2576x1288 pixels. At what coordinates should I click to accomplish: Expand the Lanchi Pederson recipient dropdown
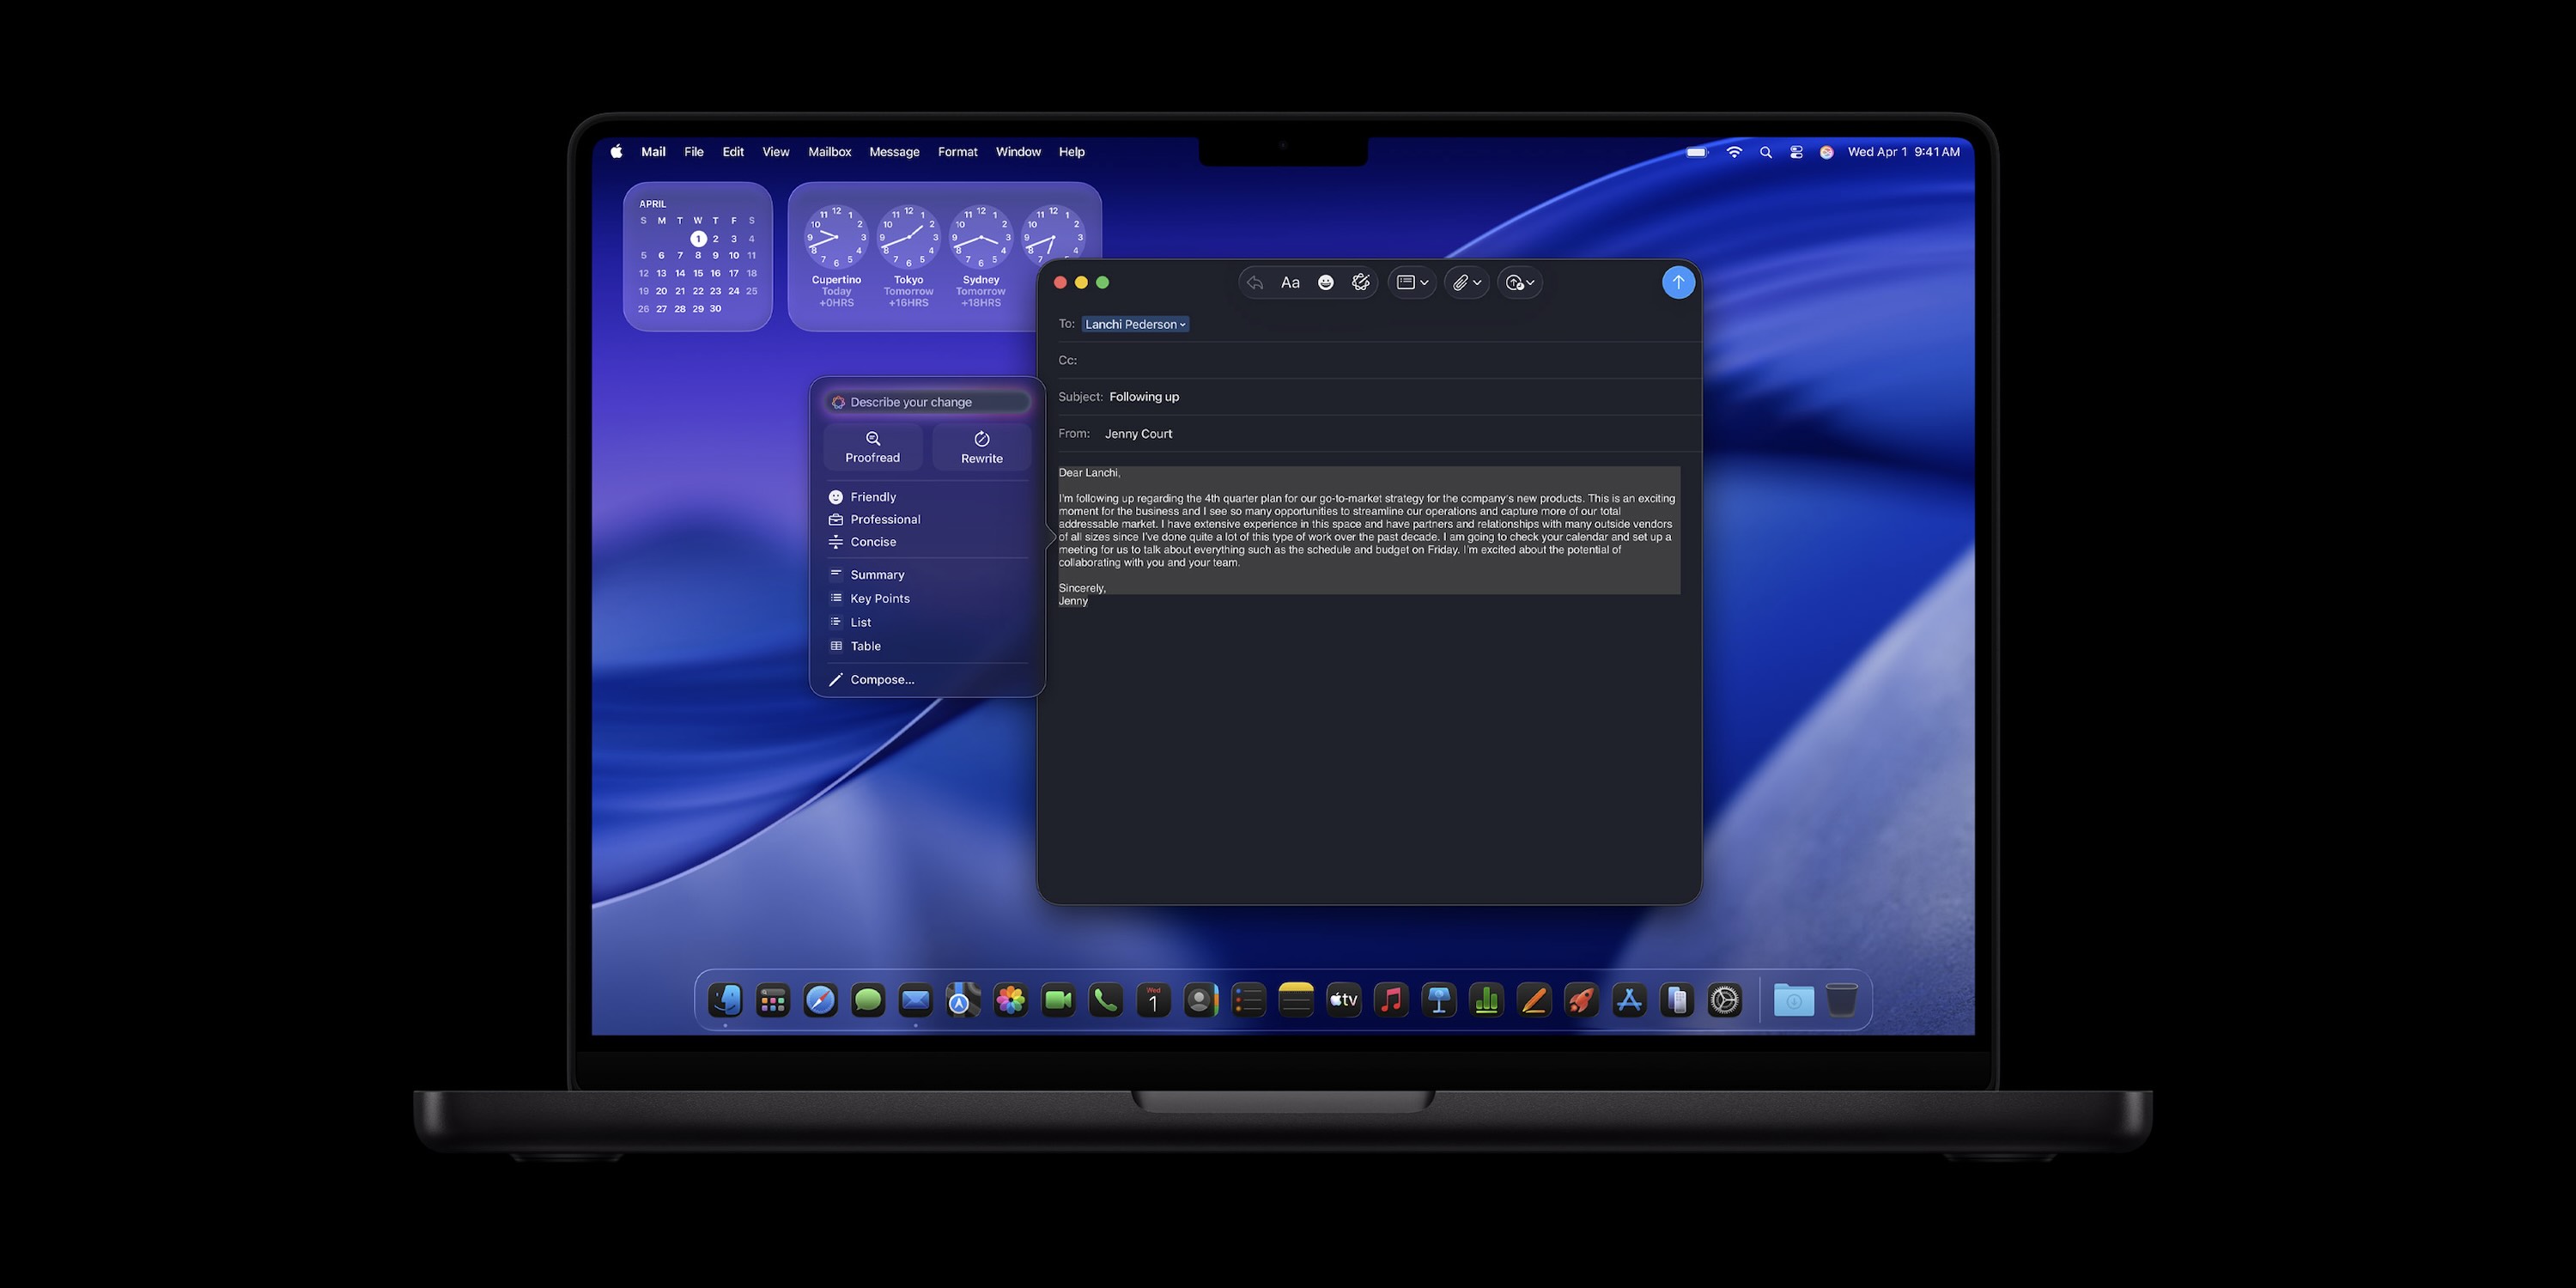pyautogui.click(x=1183, y=324)
